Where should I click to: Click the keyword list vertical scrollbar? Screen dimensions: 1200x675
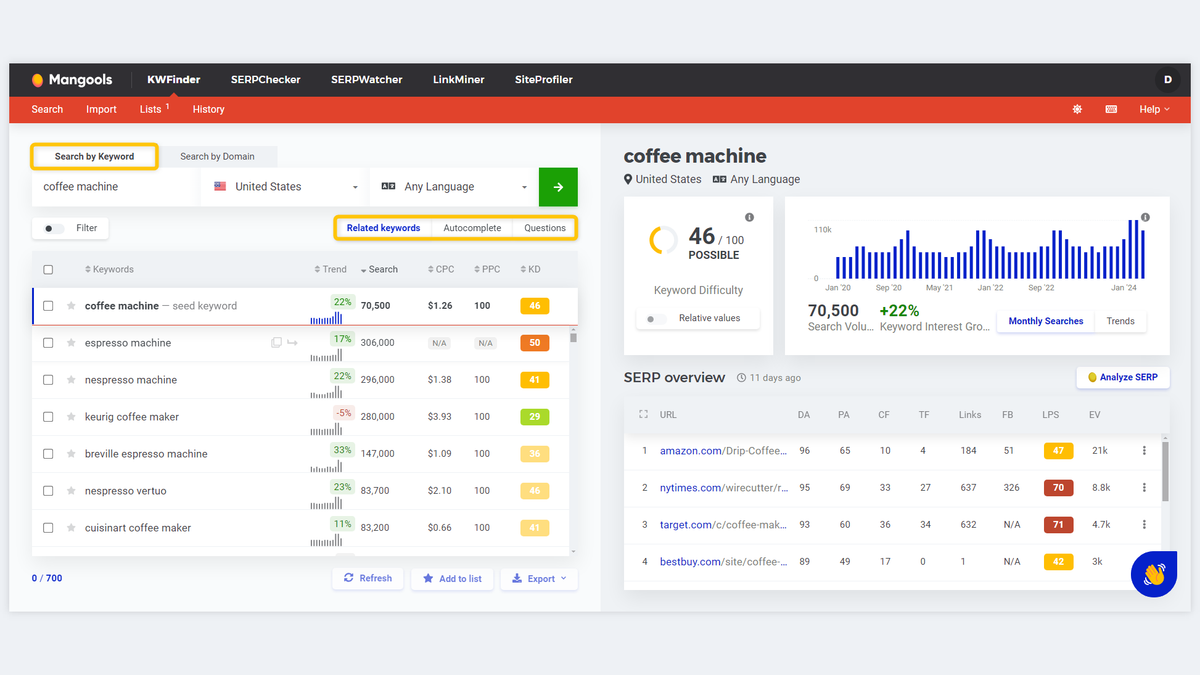pyautogui.click(x=573, y=338)
